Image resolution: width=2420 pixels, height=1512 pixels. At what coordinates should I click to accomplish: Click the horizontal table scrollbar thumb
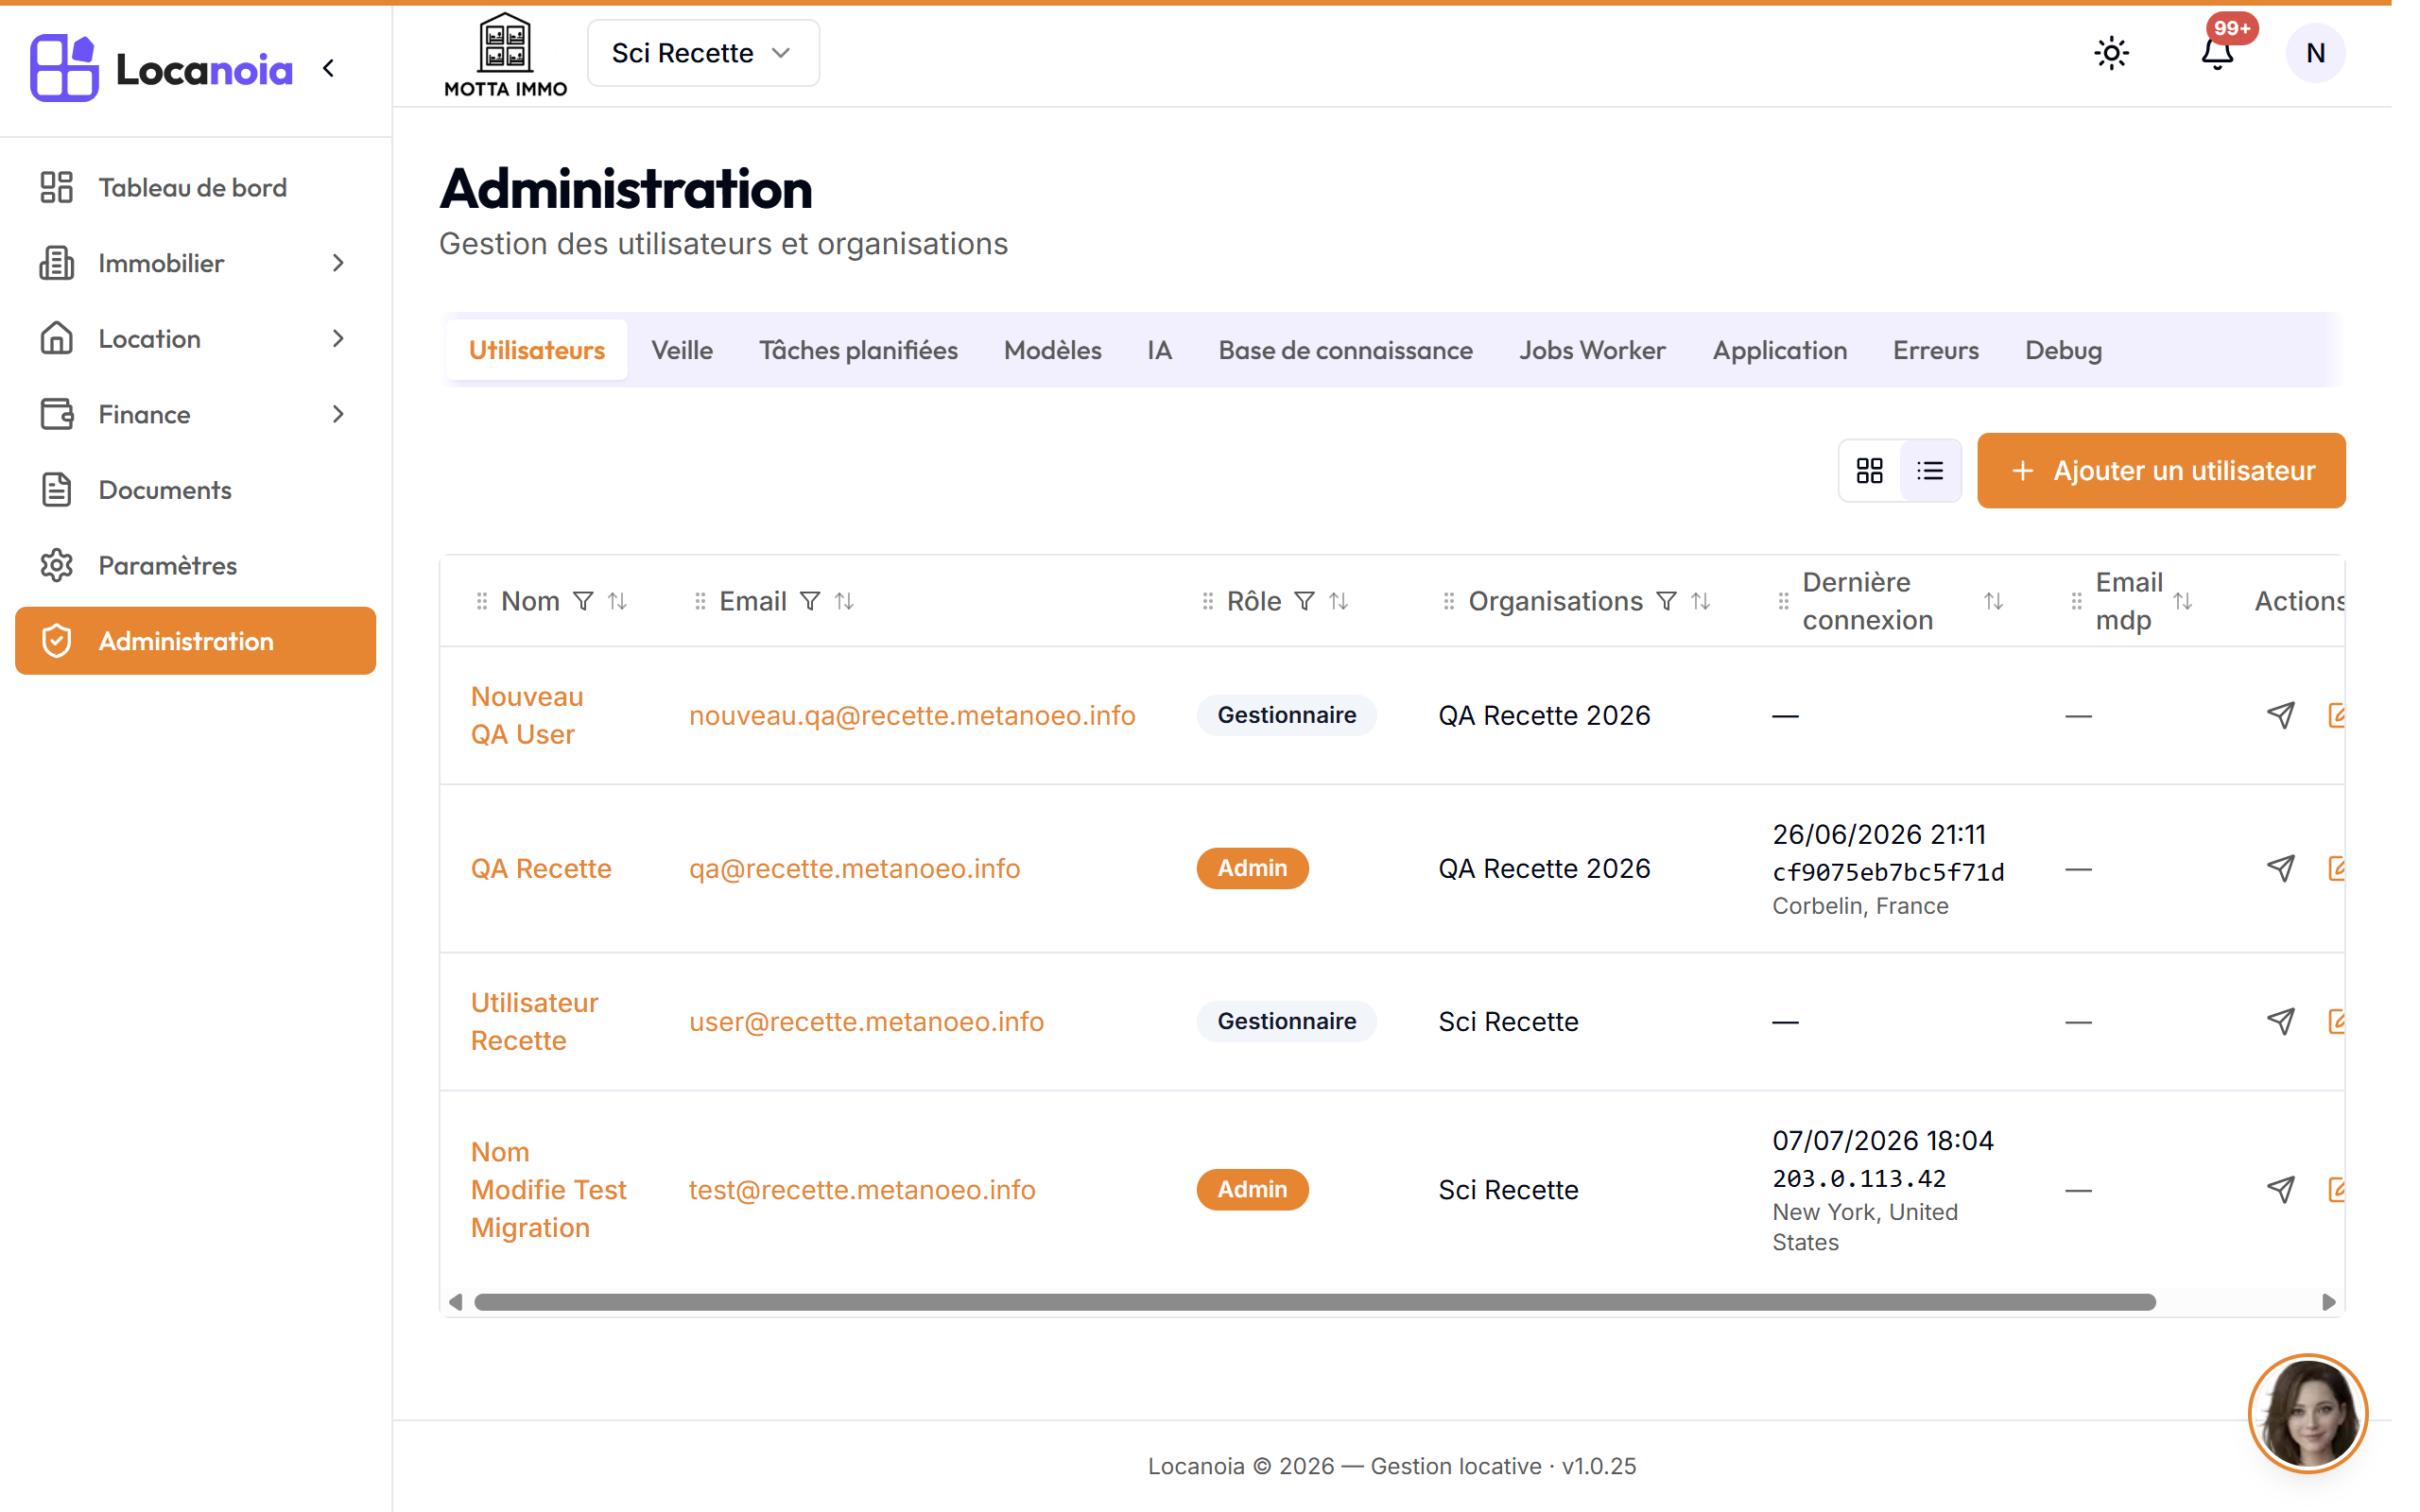(x=1314, y=1302)
